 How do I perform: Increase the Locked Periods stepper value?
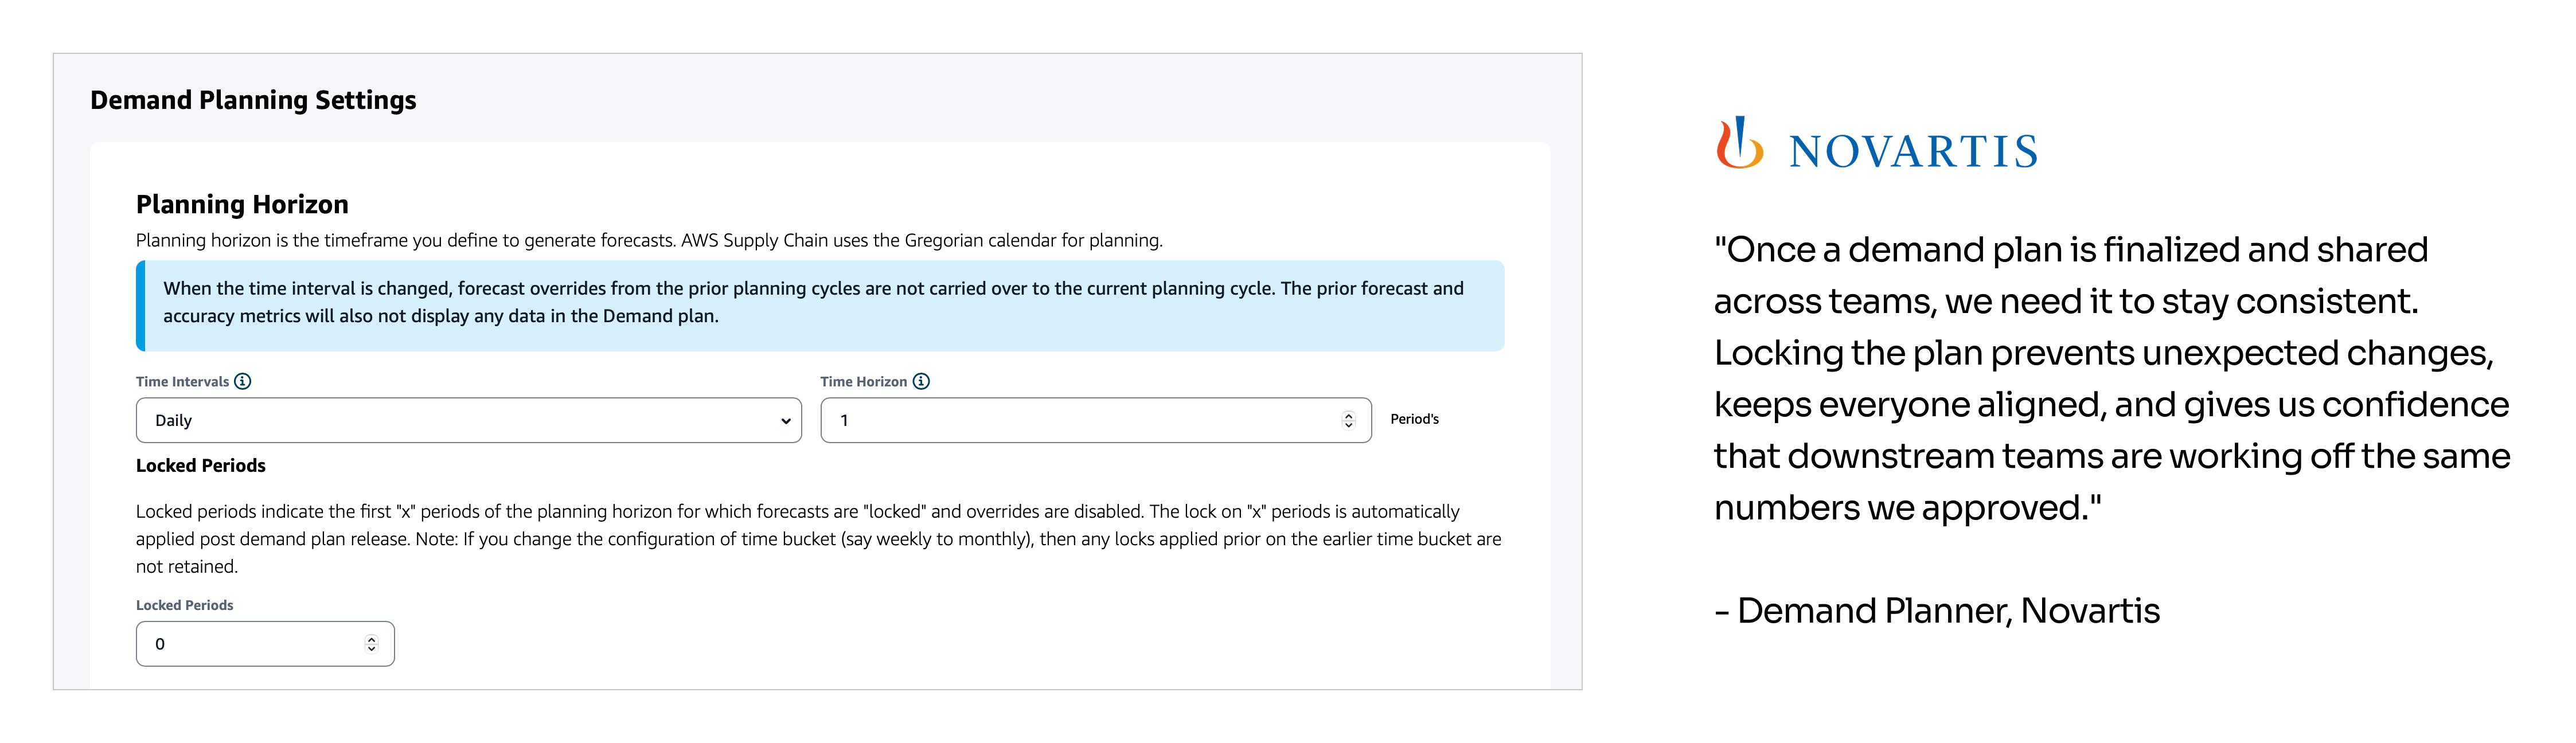coord(371,639)
